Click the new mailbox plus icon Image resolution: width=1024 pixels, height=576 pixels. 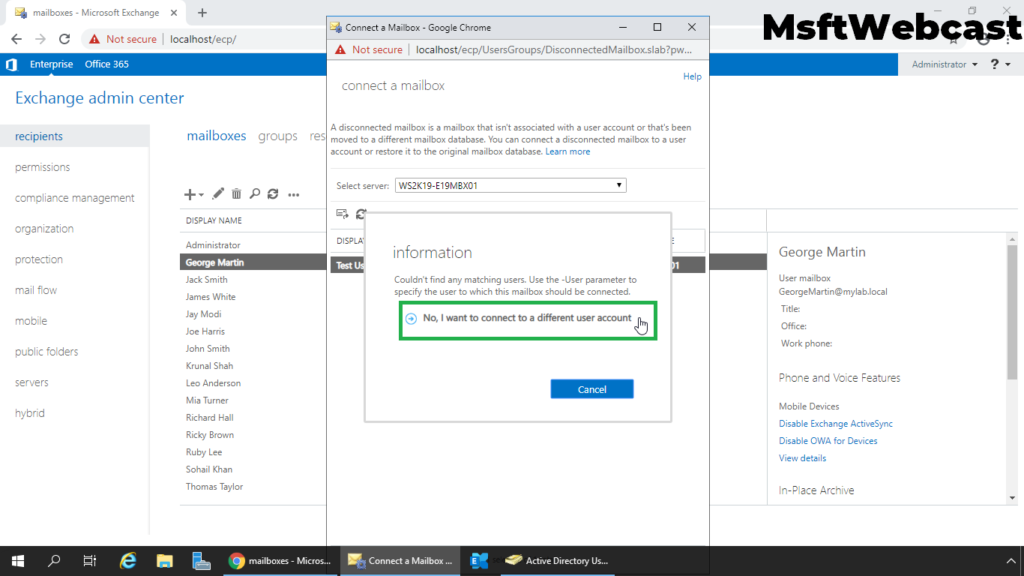click(189, 194)
